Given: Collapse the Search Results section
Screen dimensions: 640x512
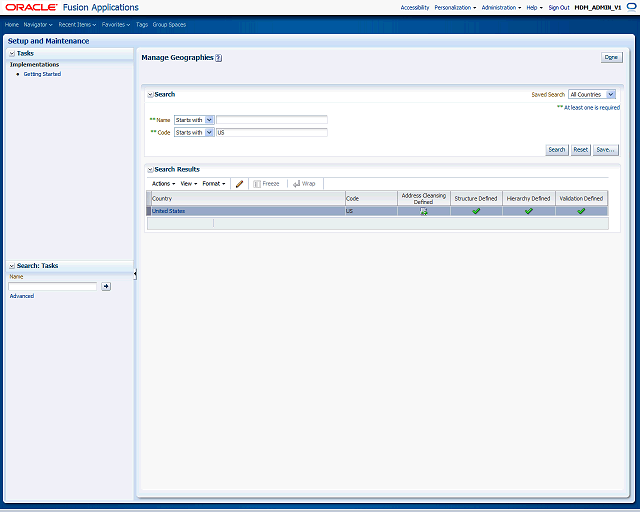Looking at the screenshot, I should click(150, 169).
